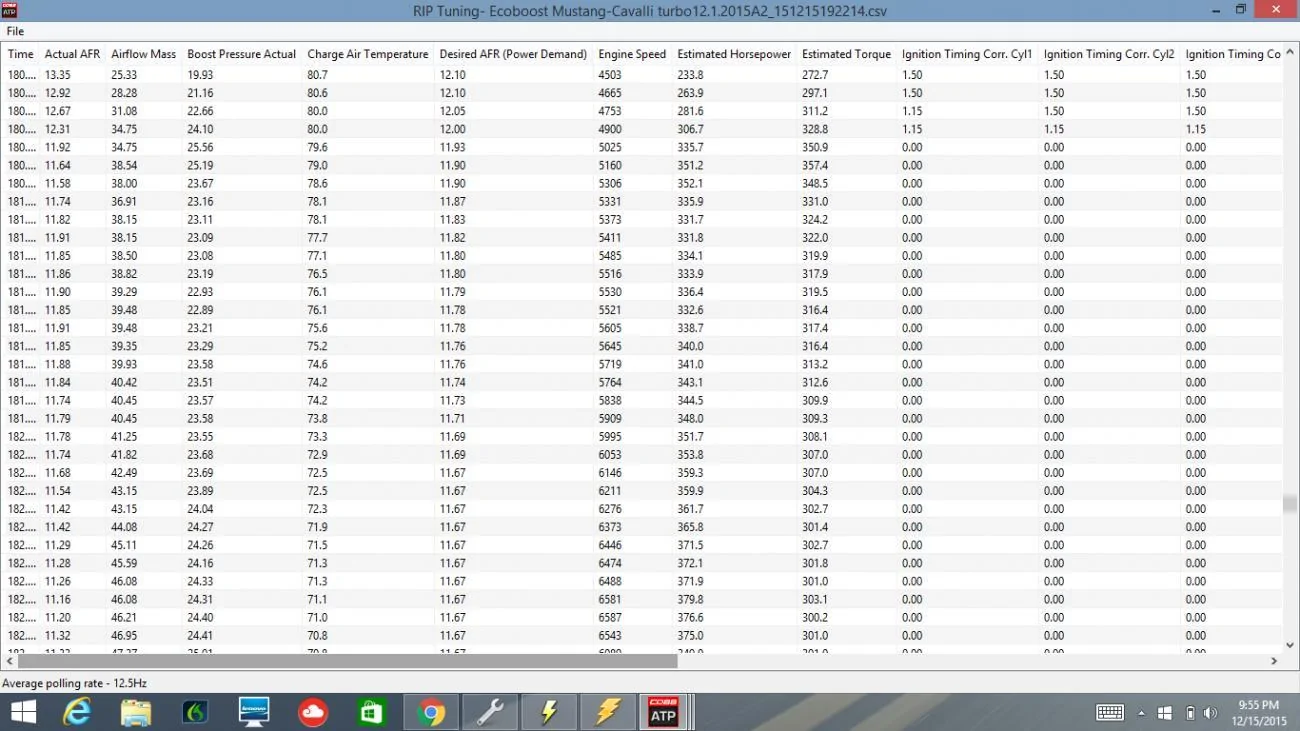The height and width of the screenshot is (731, 1300).
Task: Select the Engine Speed cell 5160
Action: tap(610, 165)
